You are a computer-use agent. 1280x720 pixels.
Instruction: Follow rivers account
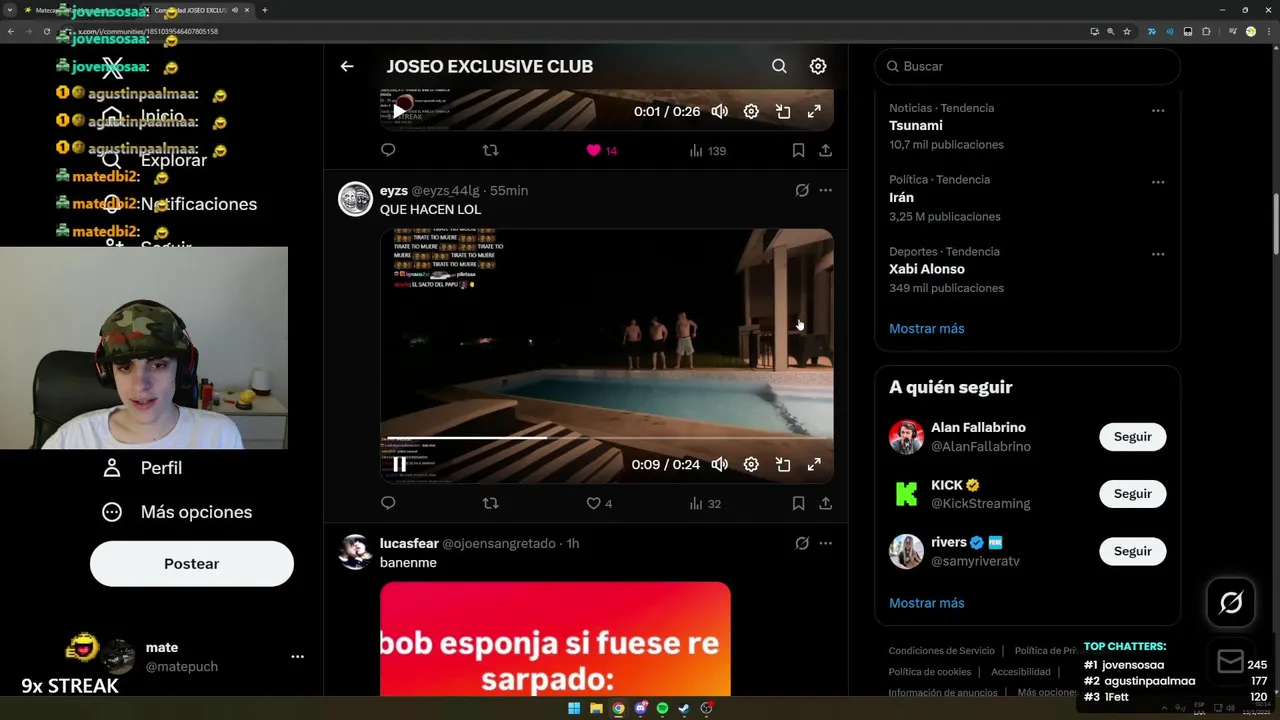point(1133,551)
